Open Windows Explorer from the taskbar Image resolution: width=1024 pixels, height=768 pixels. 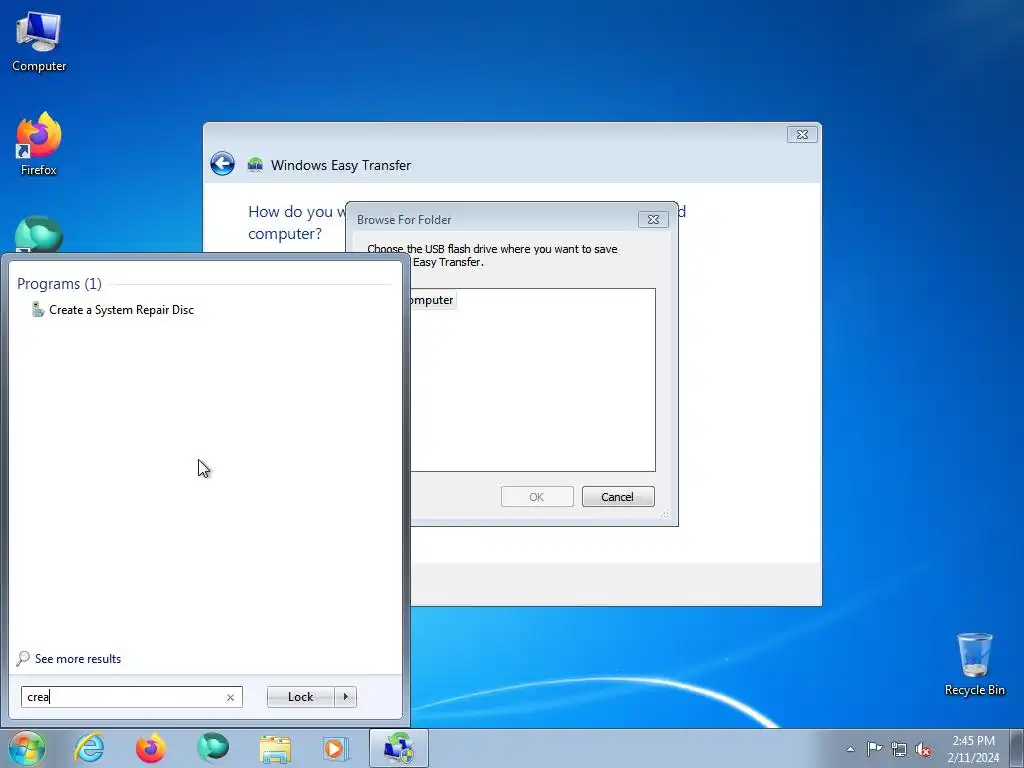[x=275, y=748]
